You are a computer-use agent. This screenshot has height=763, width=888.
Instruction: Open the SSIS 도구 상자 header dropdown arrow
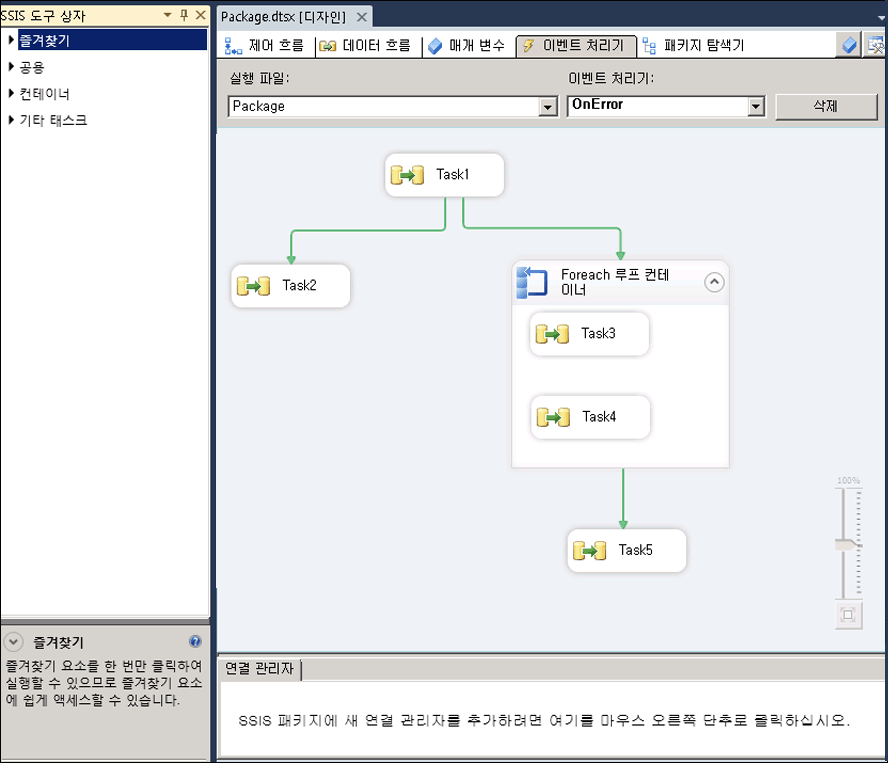[166, 16]
